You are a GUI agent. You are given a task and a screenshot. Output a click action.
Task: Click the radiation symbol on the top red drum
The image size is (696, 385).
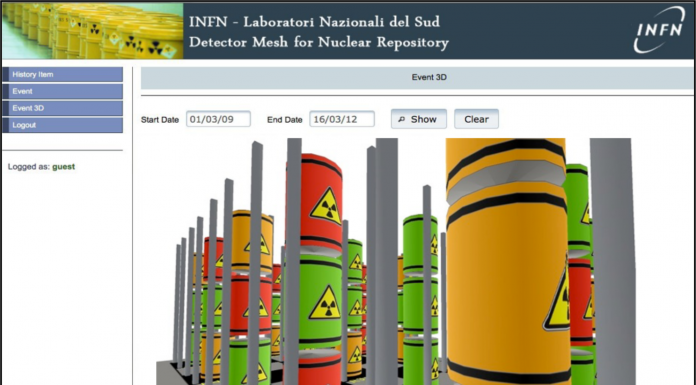tap(327, 206)
